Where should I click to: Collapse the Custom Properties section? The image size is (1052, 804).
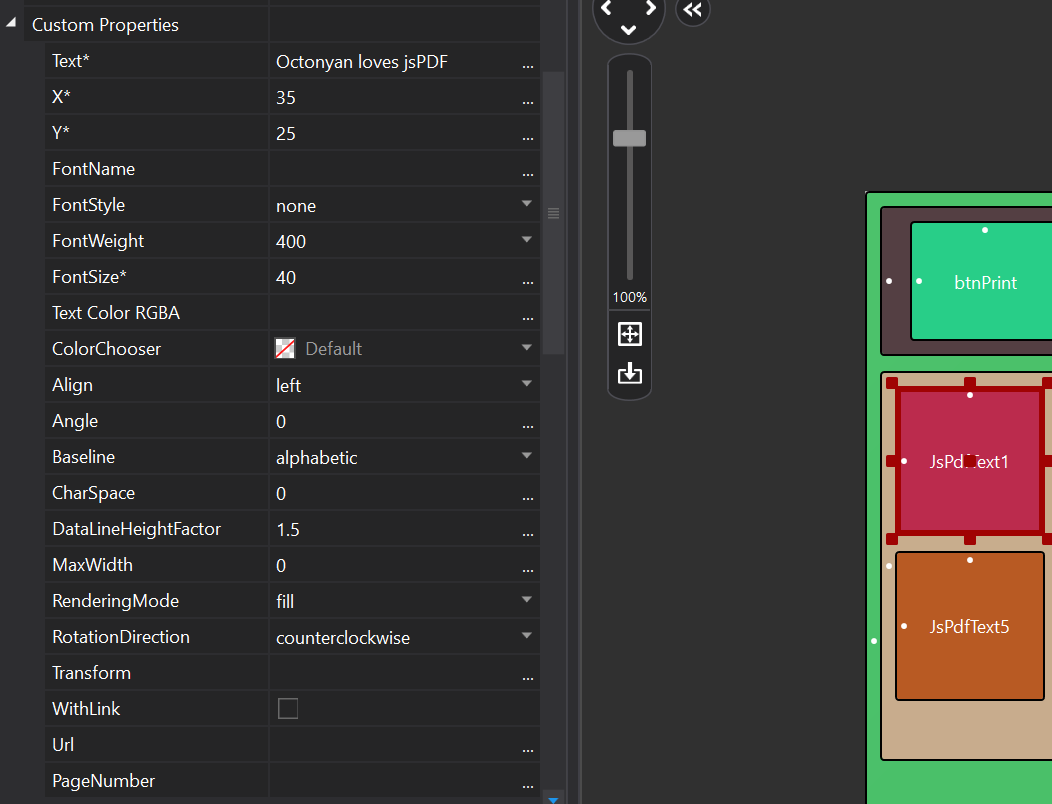click(x=11, y=23)
